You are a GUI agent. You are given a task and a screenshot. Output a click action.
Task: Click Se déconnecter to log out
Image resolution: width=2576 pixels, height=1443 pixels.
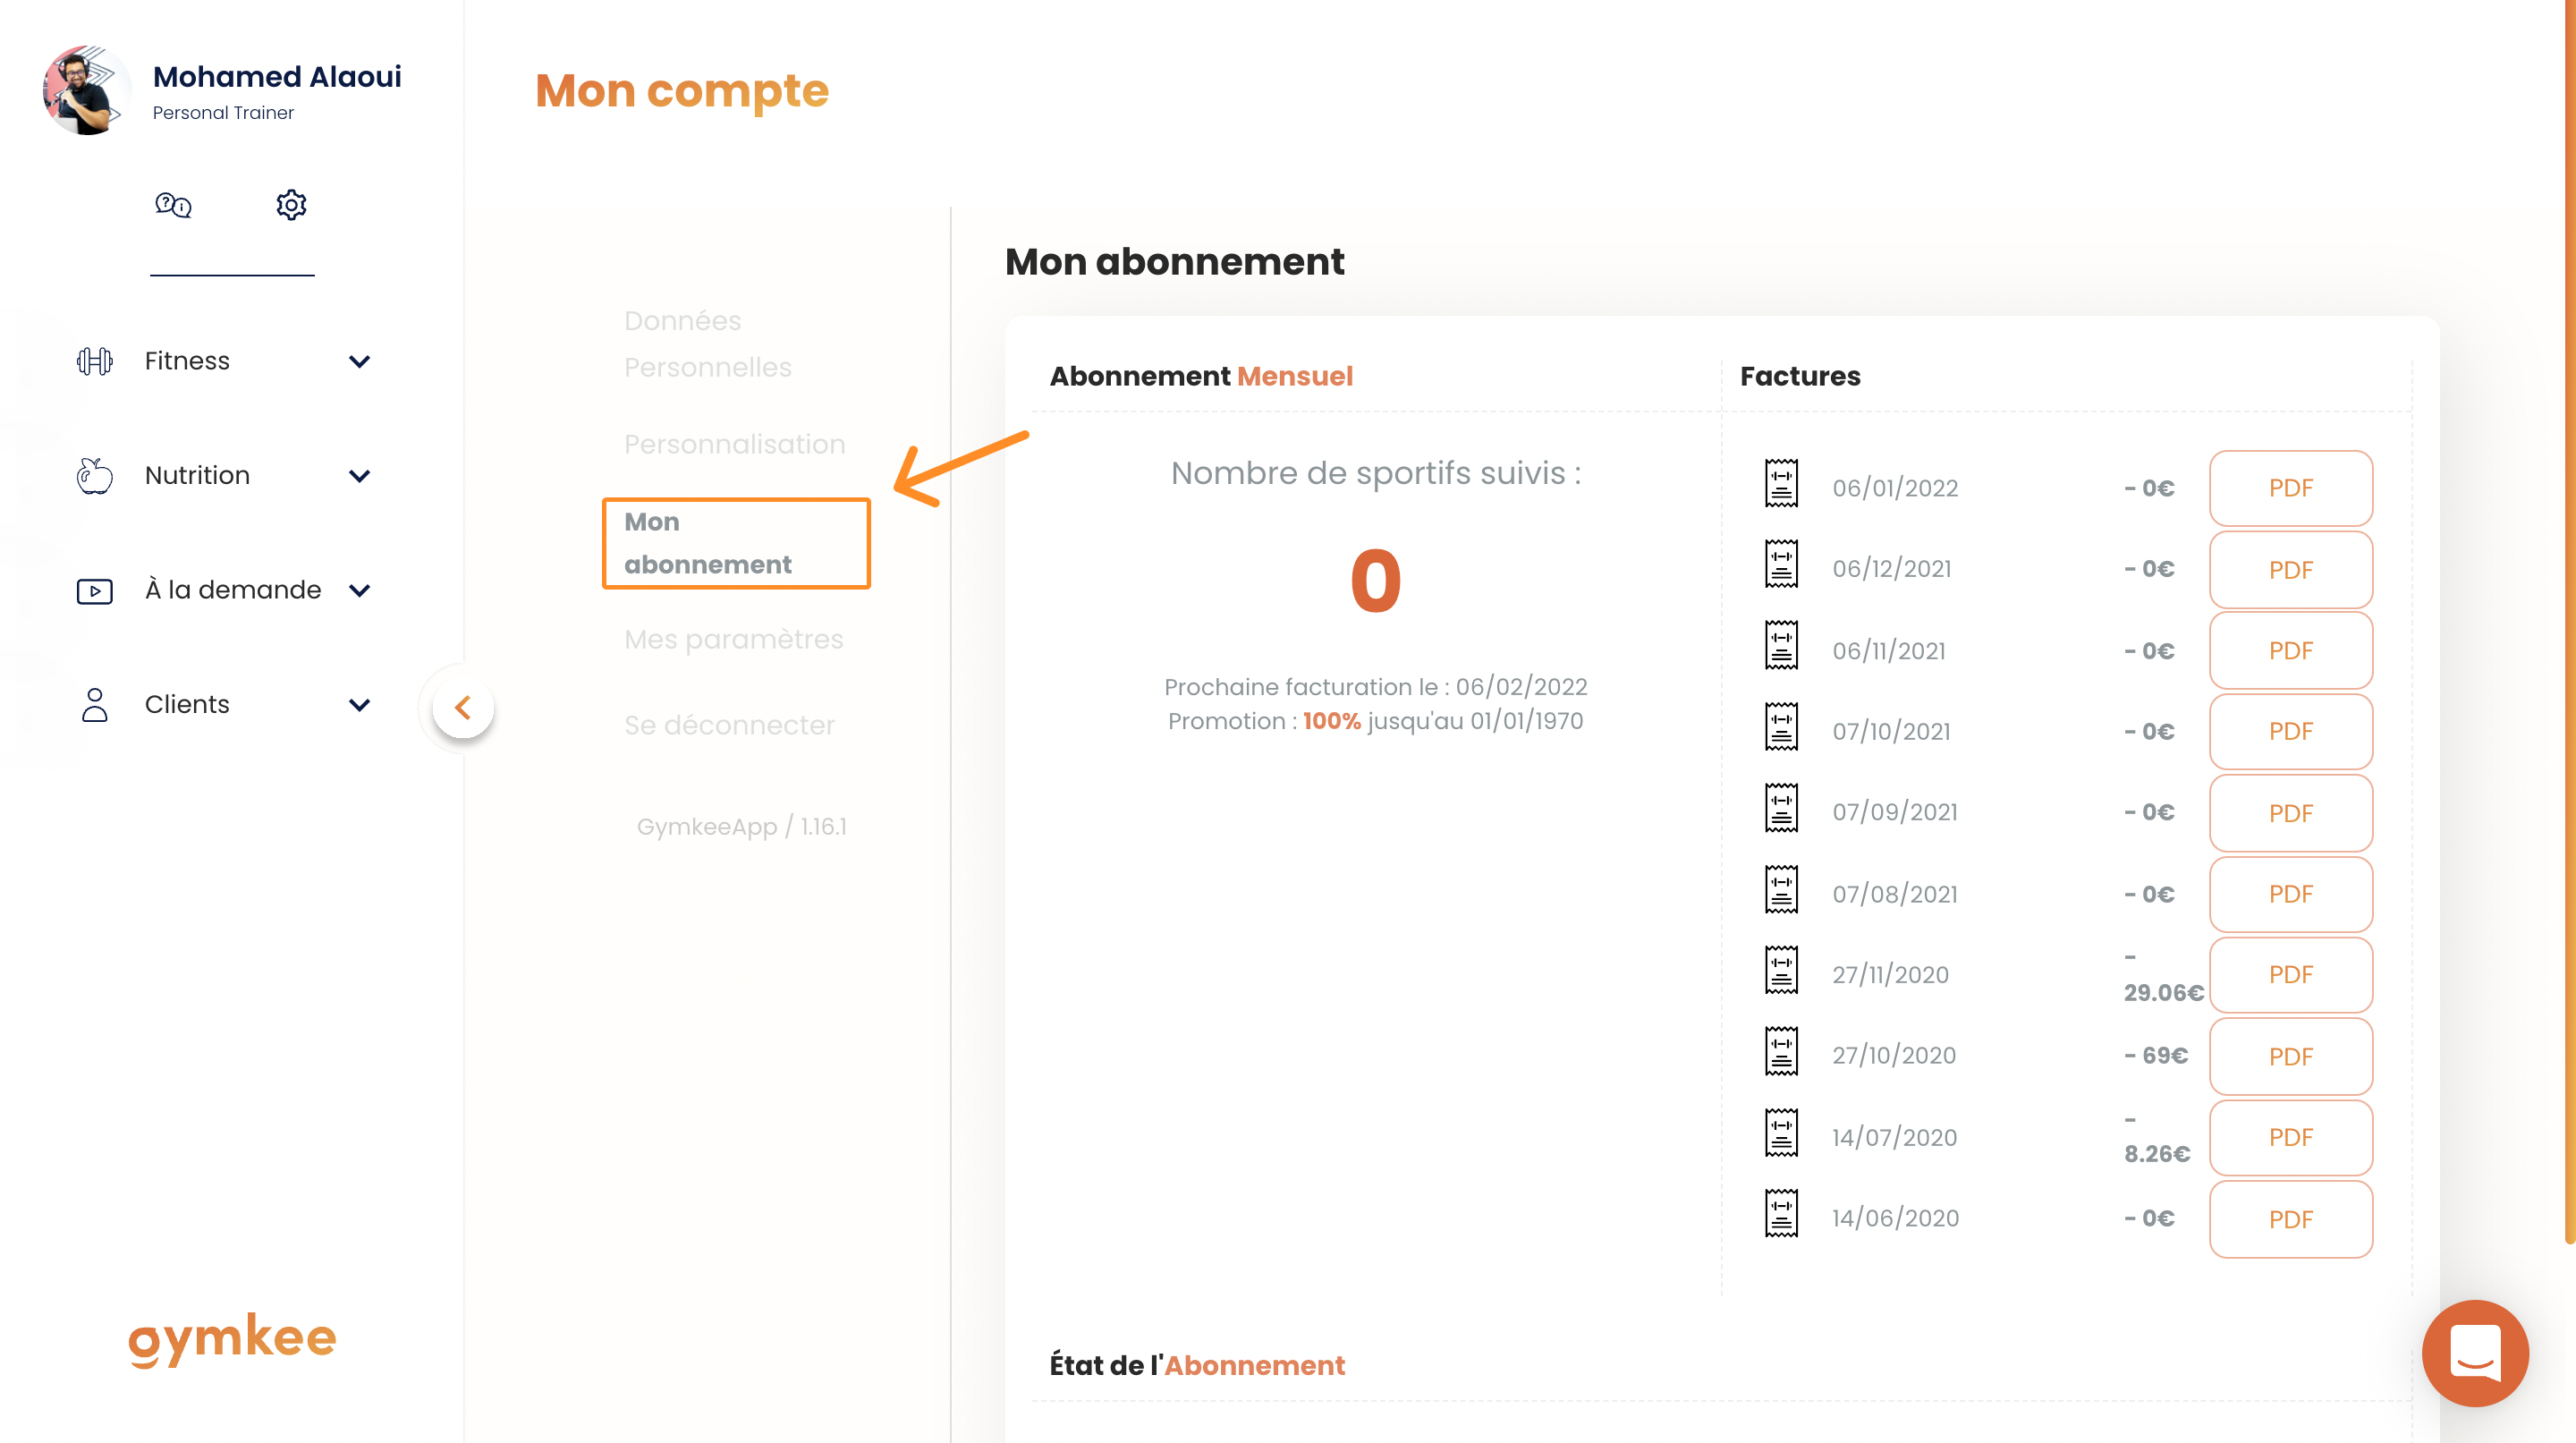(729, 725)
